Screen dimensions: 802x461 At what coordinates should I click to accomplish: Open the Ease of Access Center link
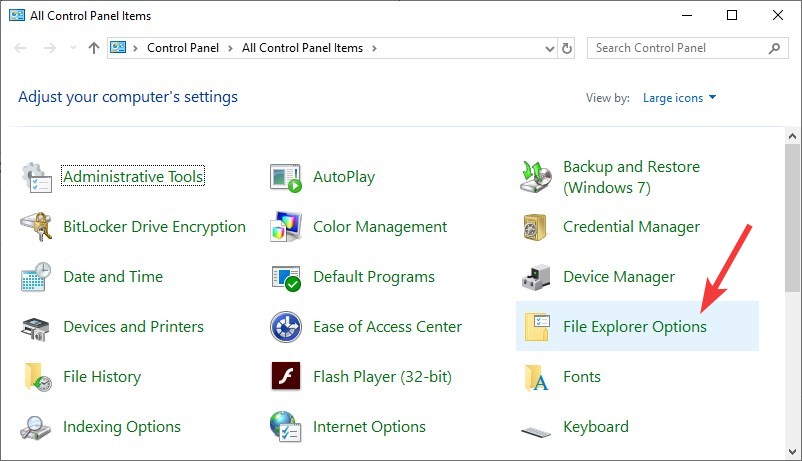(x=388, y=326)
